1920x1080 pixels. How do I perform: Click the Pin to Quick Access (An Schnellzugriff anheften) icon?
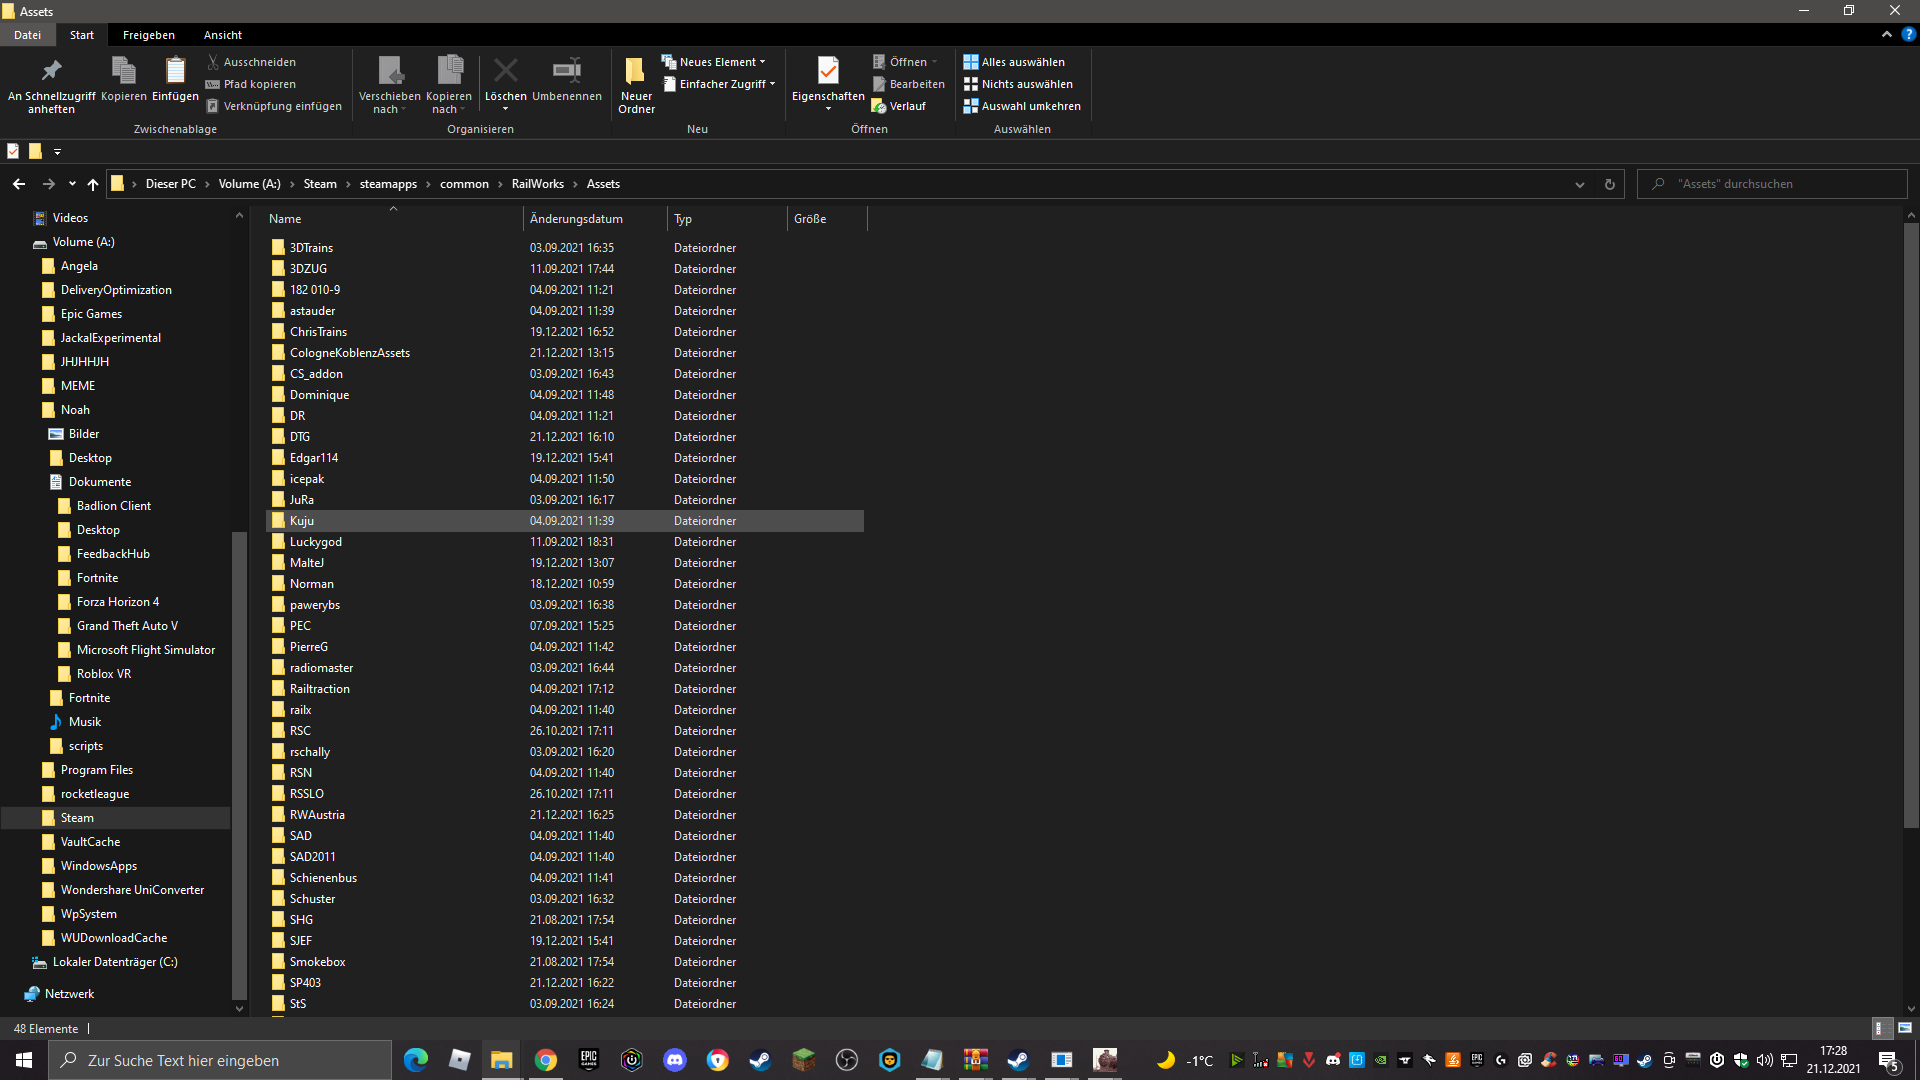point(51,72)
